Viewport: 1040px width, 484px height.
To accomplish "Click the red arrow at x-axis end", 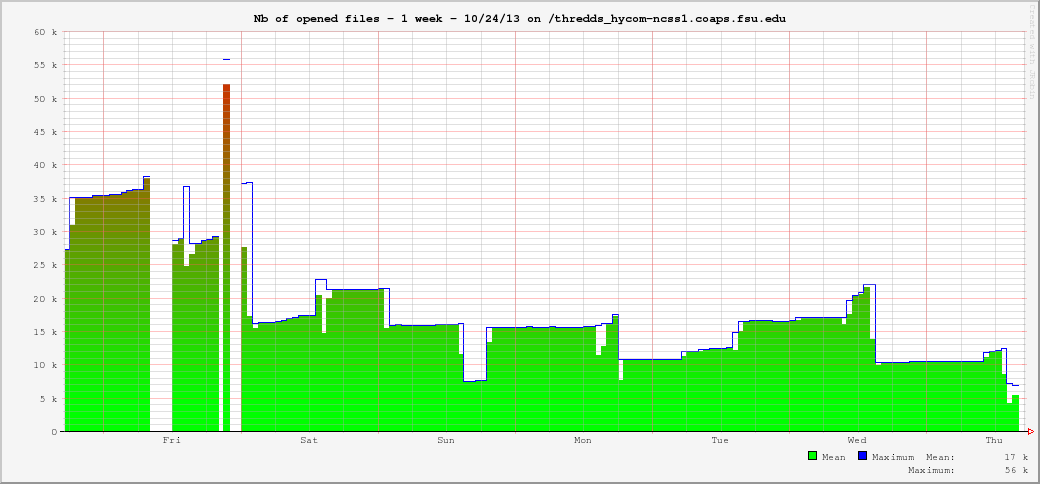I will tap(1030, 432).
